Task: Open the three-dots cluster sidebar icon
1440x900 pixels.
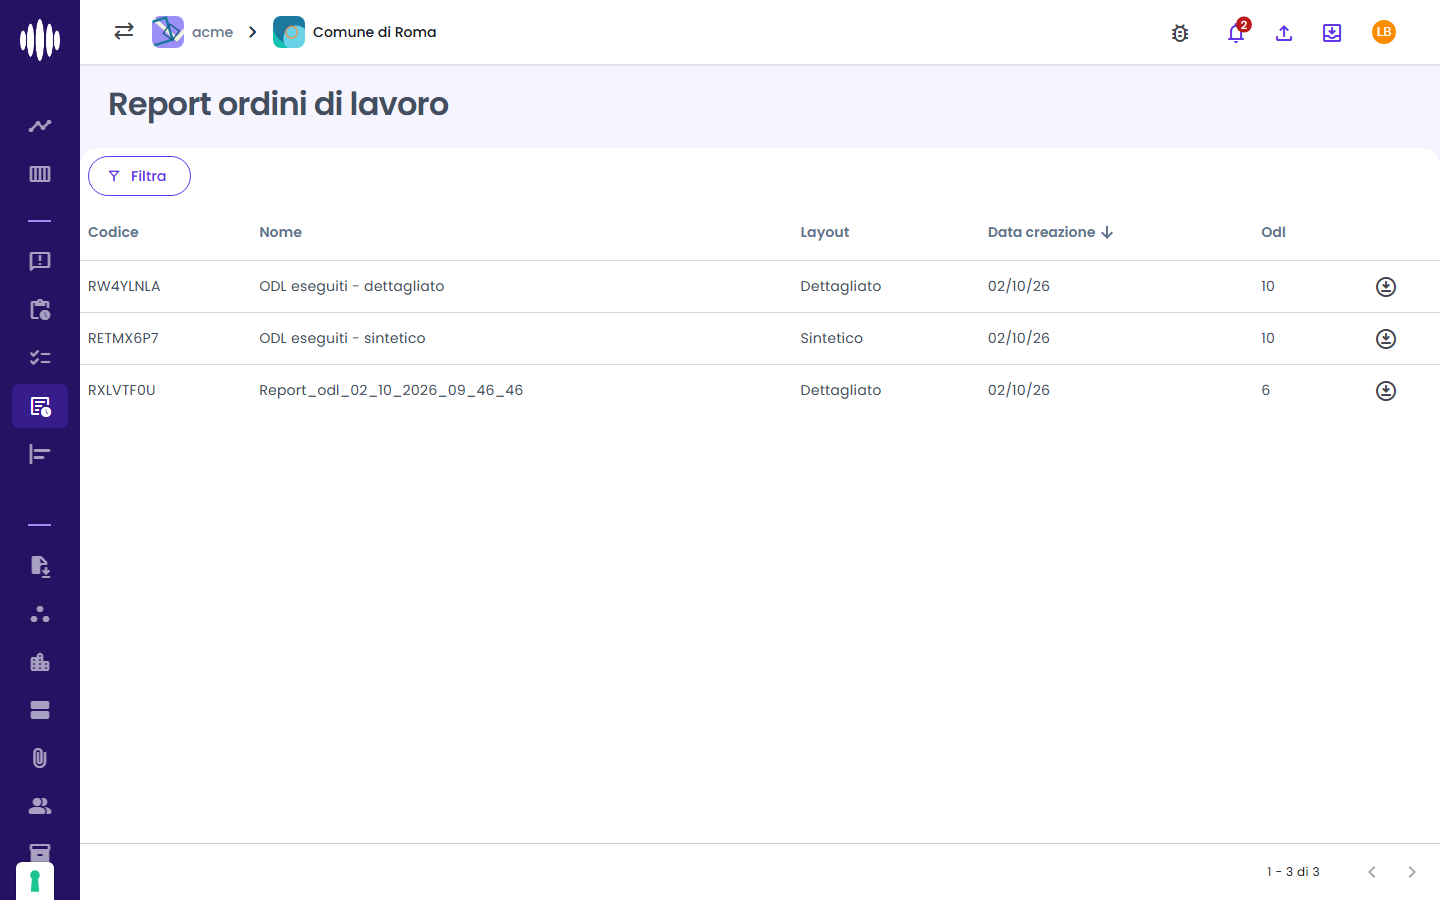Action: pos(40,614)
